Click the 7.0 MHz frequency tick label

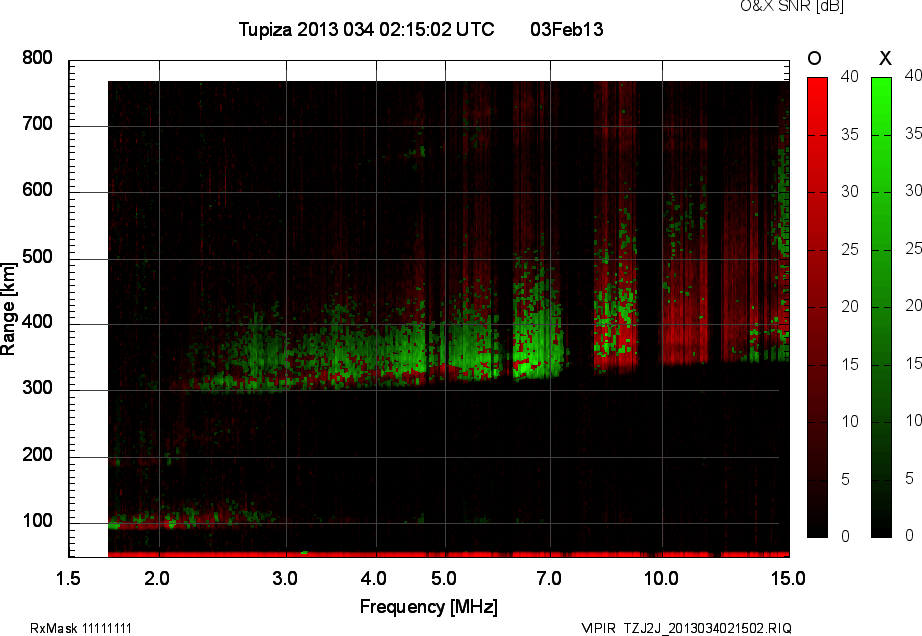[x=548, y=578]
